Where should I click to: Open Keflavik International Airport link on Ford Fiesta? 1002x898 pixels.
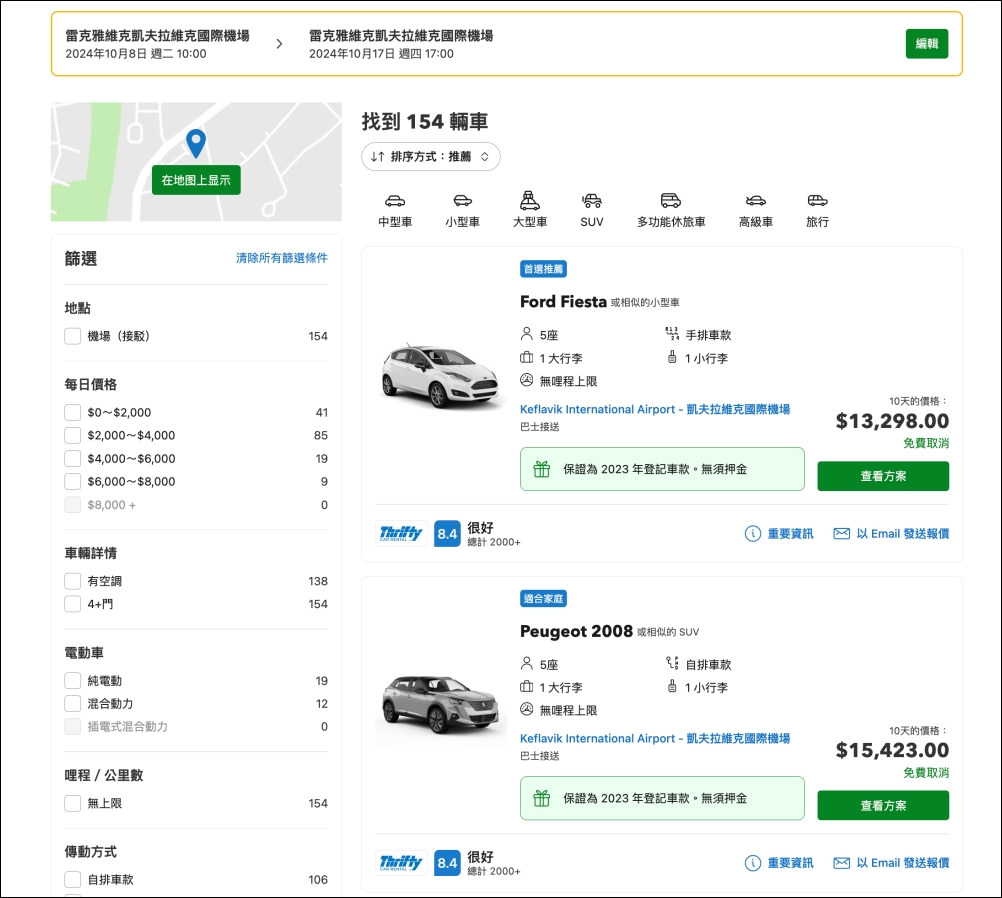(655, 409)
